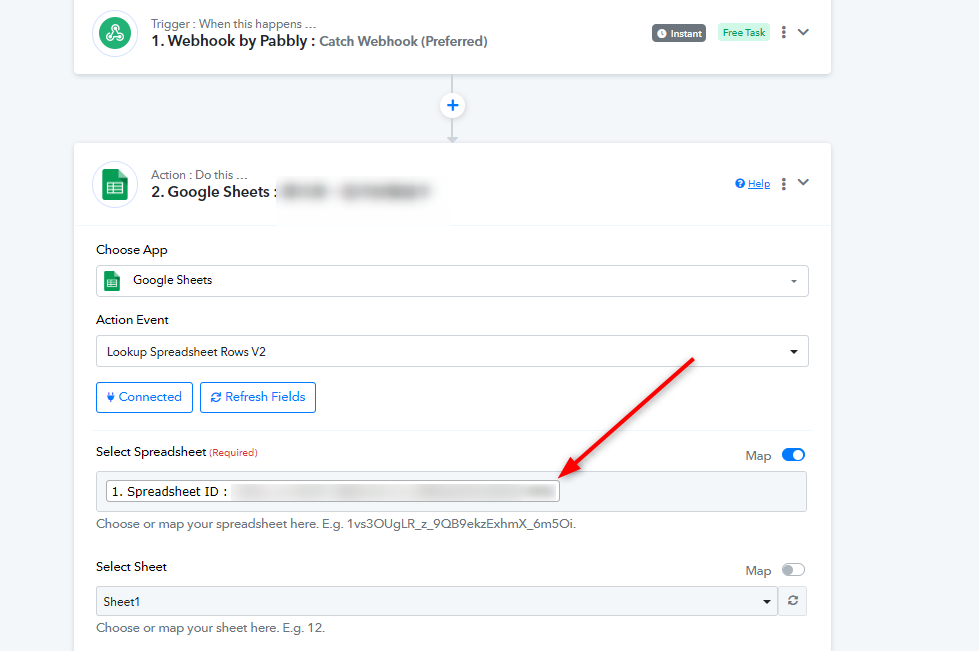979x651 pixels.
Task: Click the Connected button
Action: (x=144, y=398)
